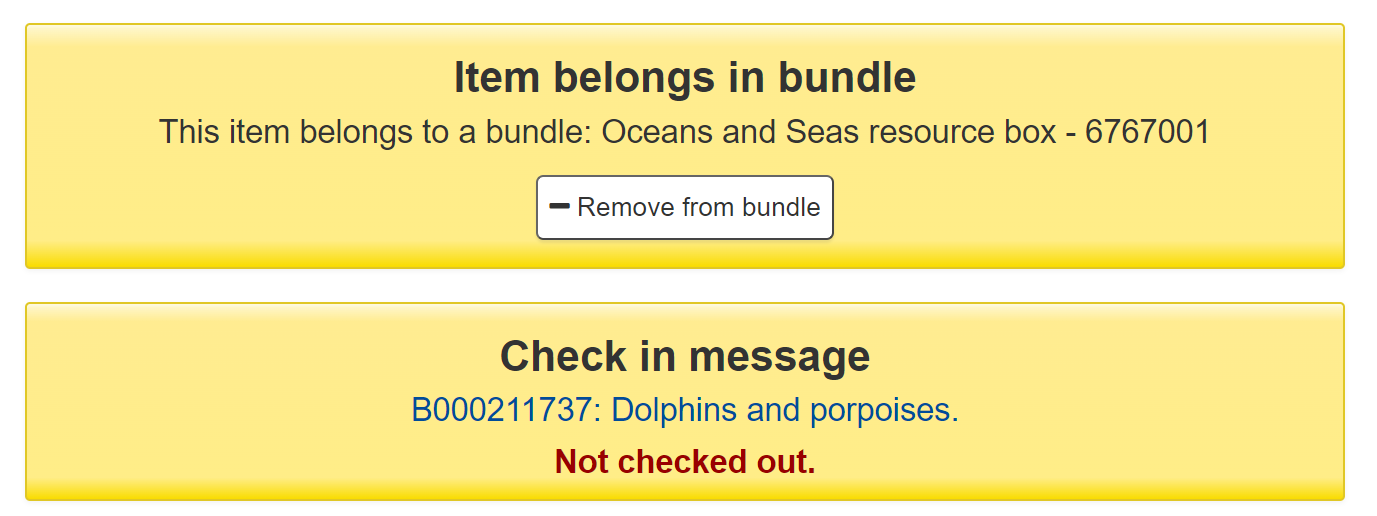This screenshot has height=516, width=1377.
Task: Click the Remove from bundle button
Action: [685, 208]
